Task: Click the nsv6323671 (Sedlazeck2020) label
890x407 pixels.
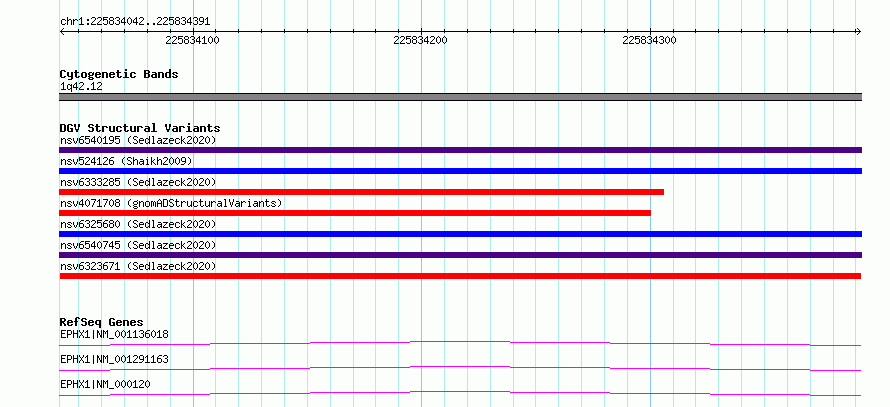Action: pyautogui.click(x=138, y=266)
